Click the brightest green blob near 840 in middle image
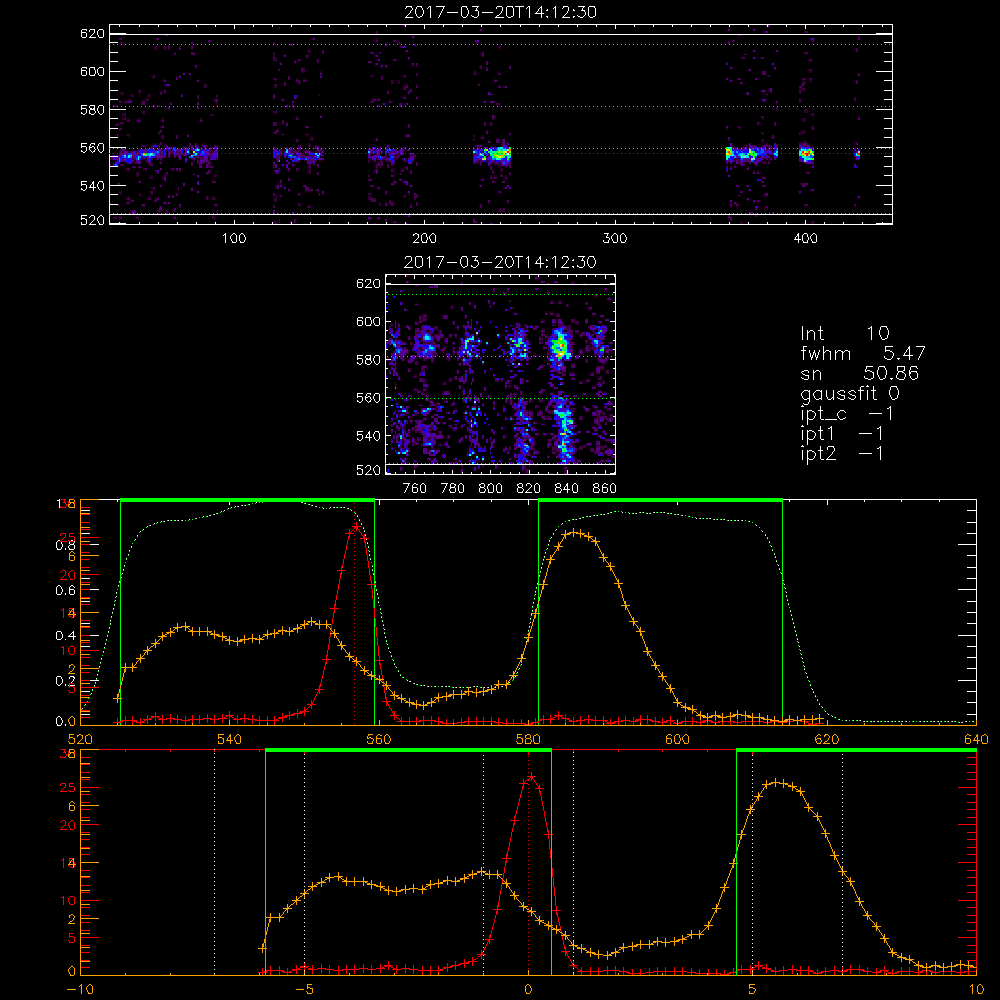The width and height of the screenshot is (1000, 1000). [560, 346]
